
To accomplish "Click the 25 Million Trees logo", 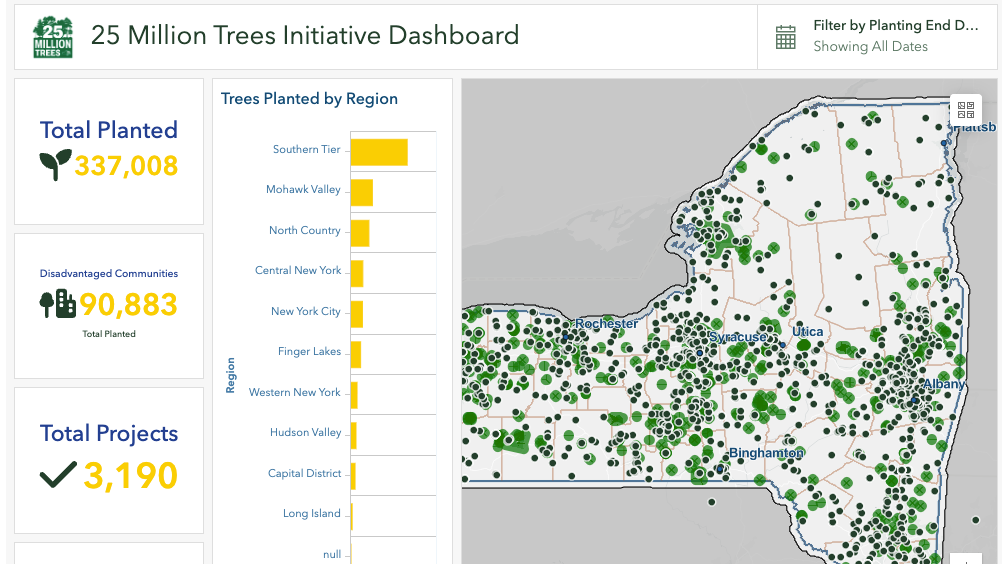I will 53,37.
